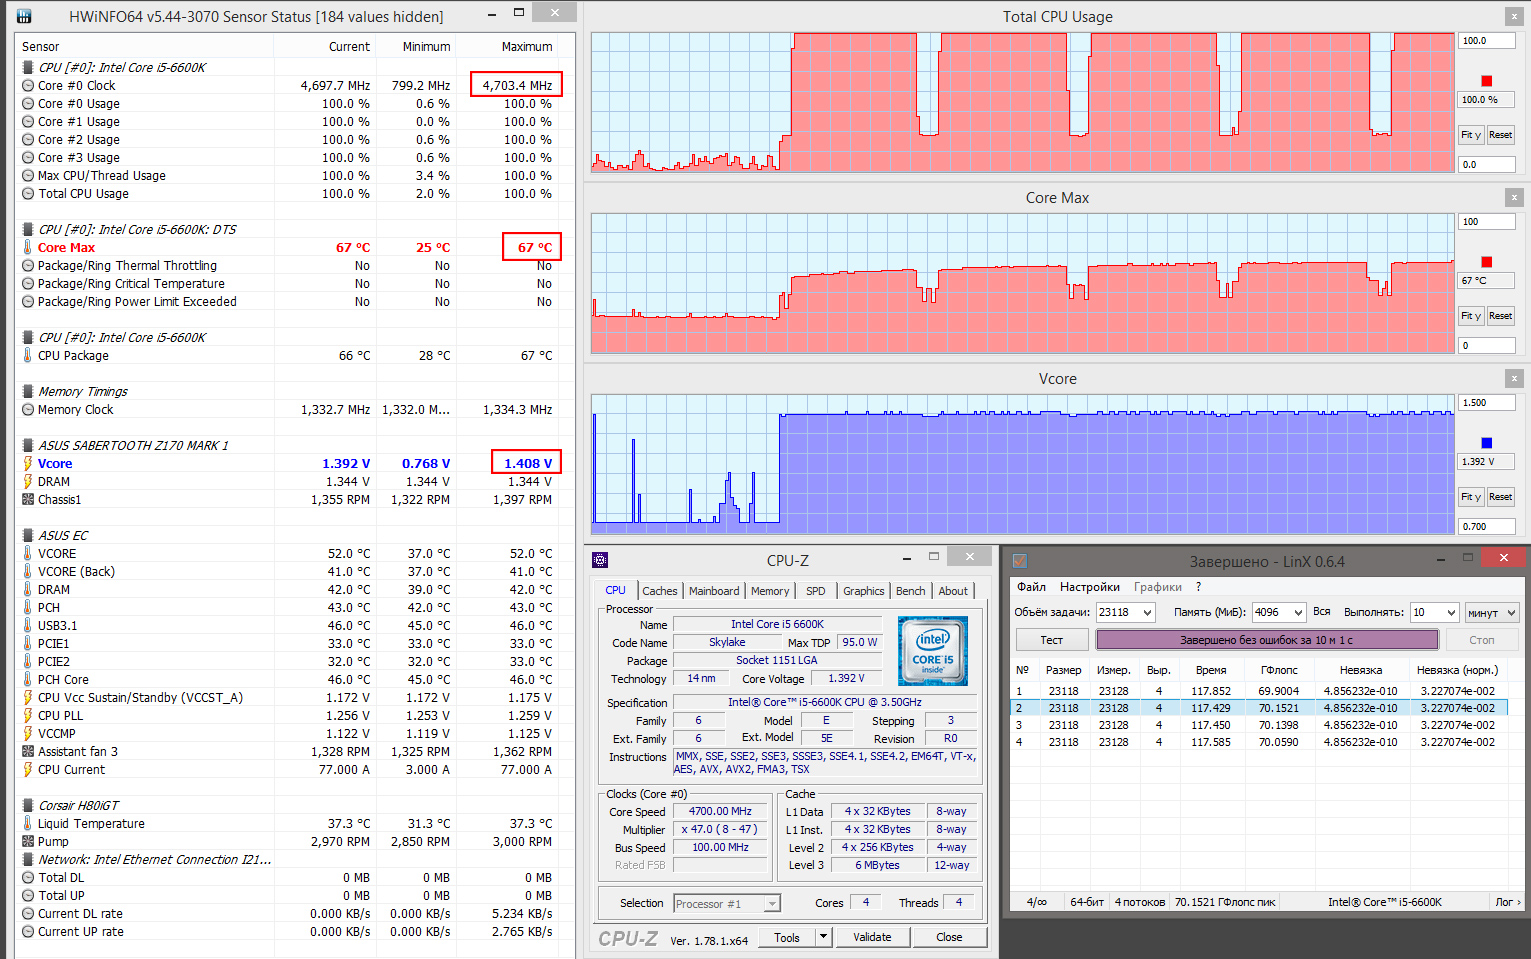Image resolution: width=1531 pixels, height=959 pixels.
Task: Click the 1.500 upper limit field on Vcore graph
Action: pos(1487,403)
